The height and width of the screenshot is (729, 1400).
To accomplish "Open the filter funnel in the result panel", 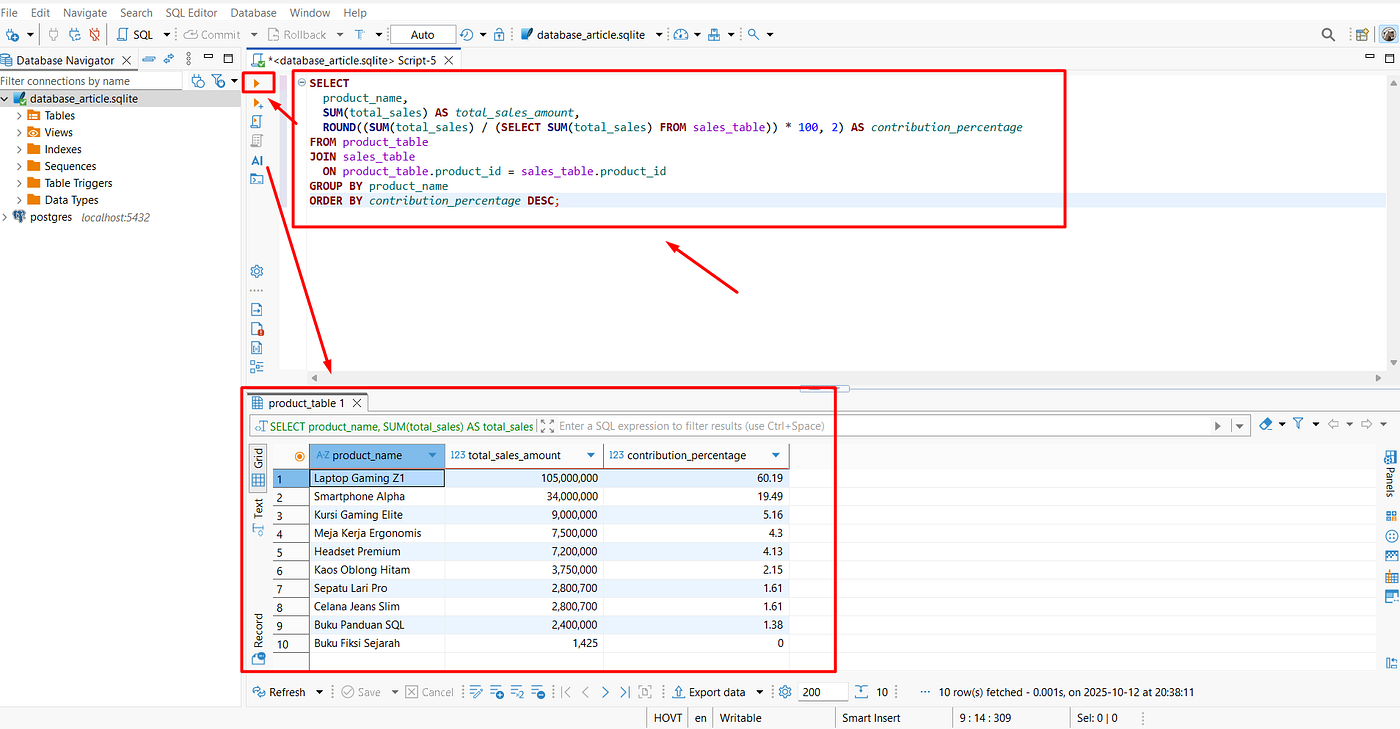I will coord(1298,424).
